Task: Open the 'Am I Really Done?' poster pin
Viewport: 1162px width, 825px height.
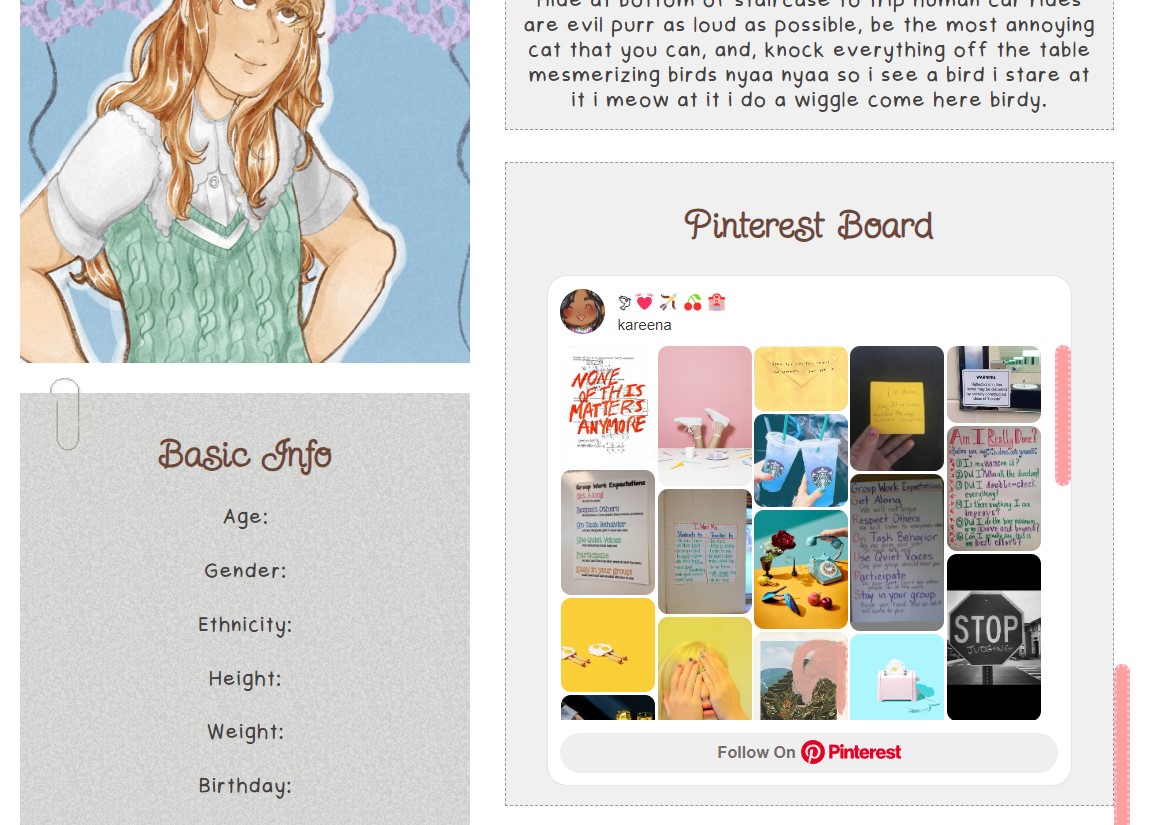Action: click(x=994, y=488)
